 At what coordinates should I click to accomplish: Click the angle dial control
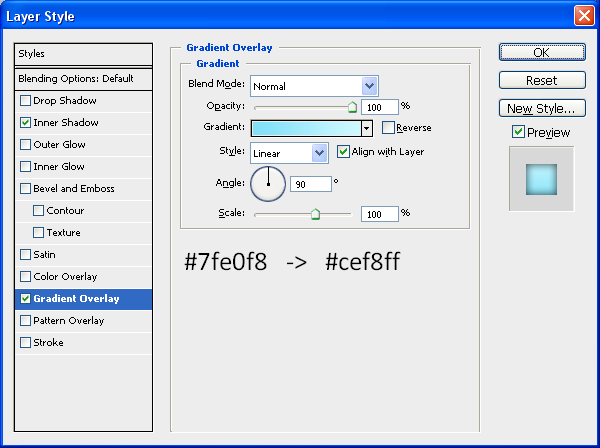[268, 184]
